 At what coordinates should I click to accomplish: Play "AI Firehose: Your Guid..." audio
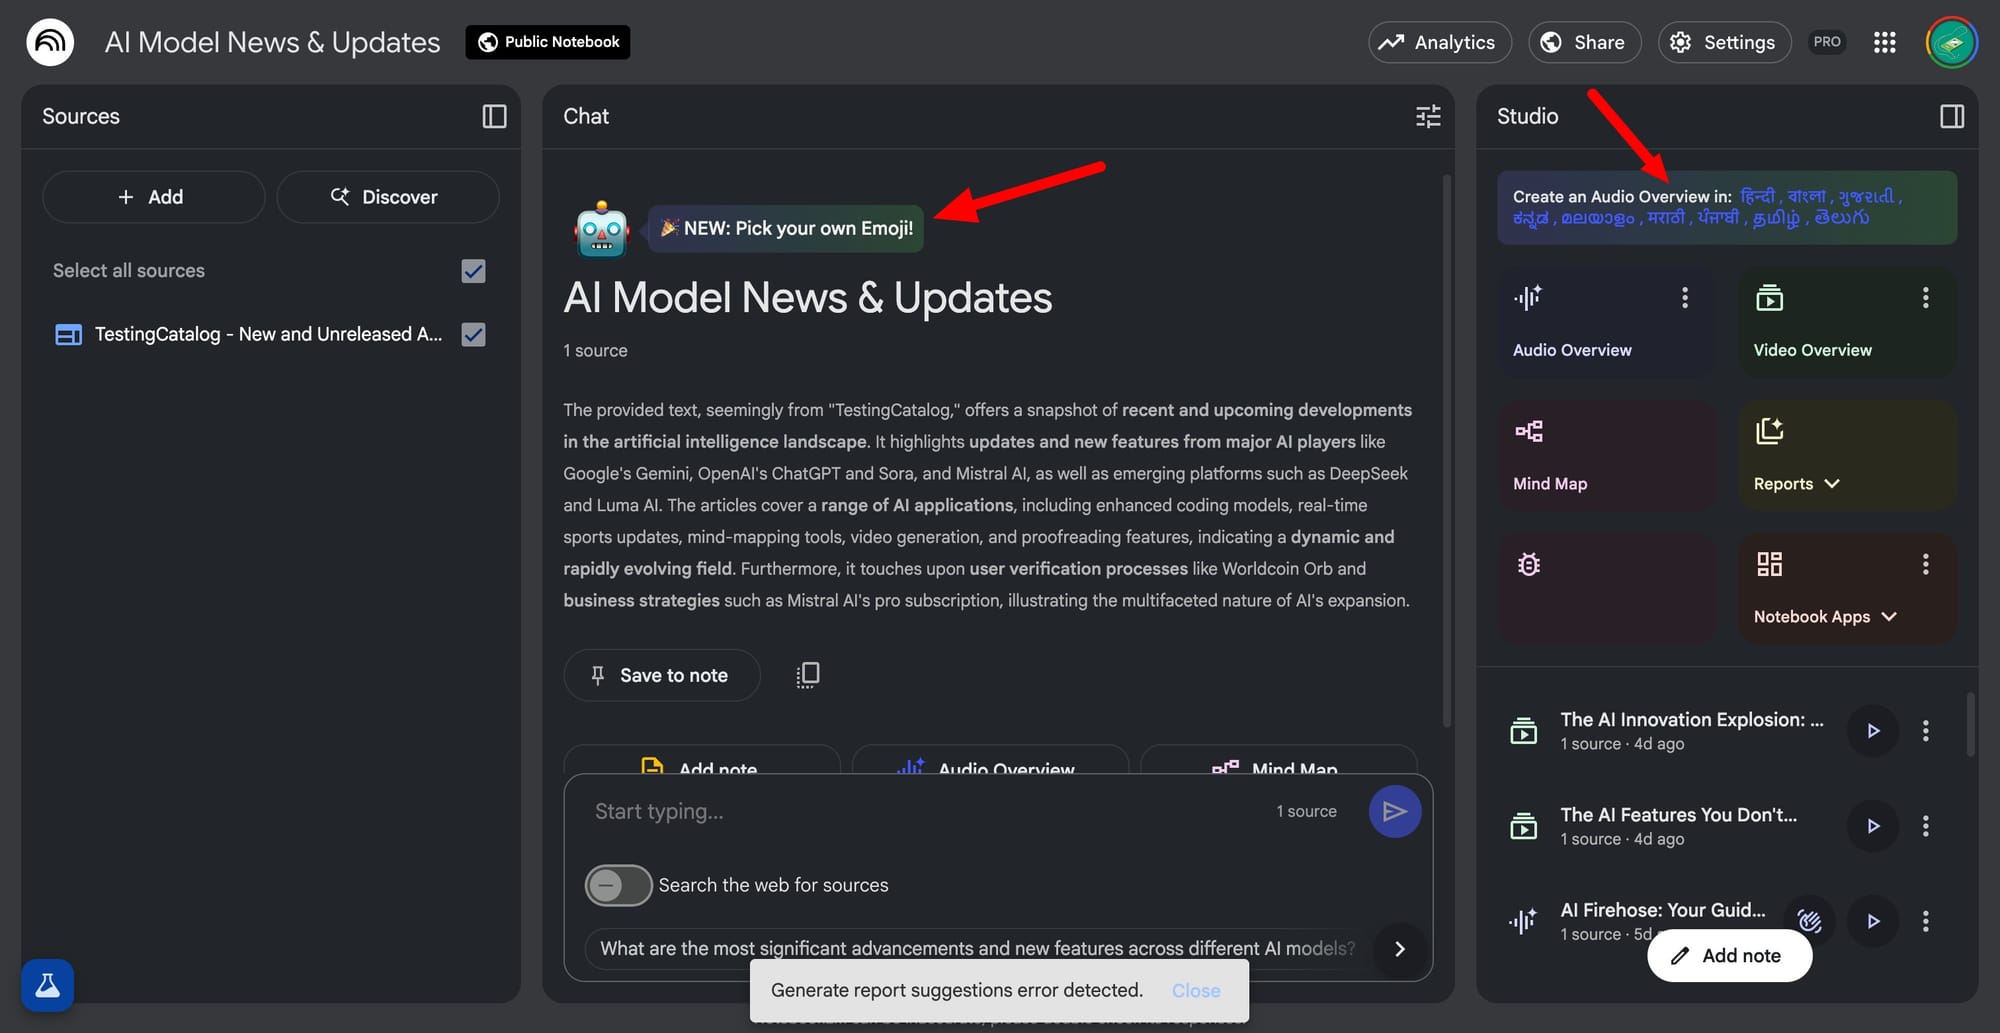coord(1873,921)
